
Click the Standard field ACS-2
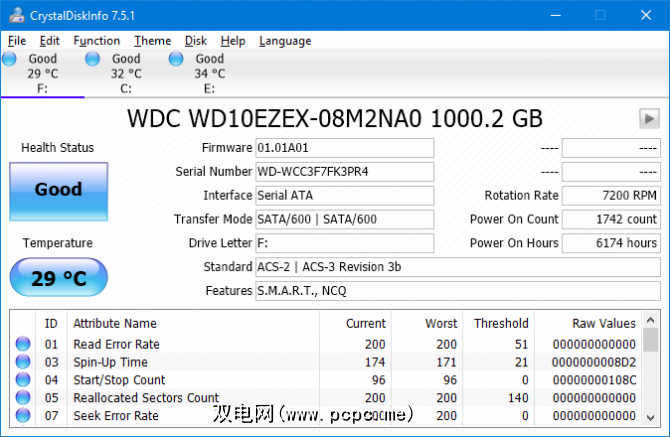pos(458,267)
